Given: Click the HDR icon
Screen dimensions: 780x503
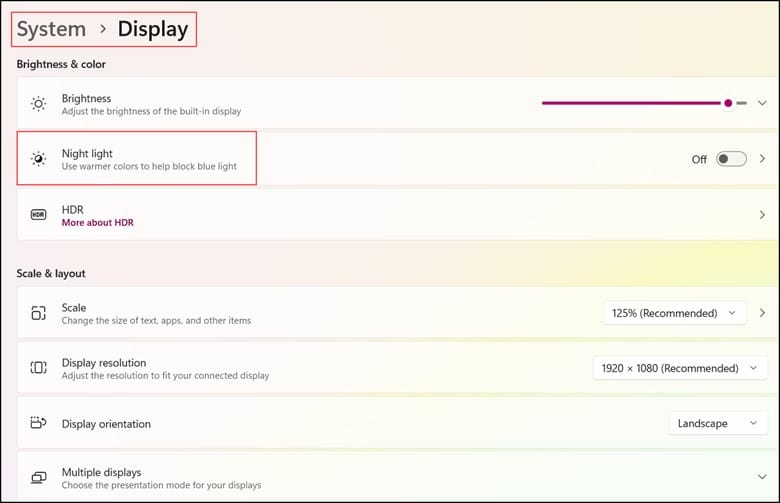Looking at the screenshot, I should [38, 214].
